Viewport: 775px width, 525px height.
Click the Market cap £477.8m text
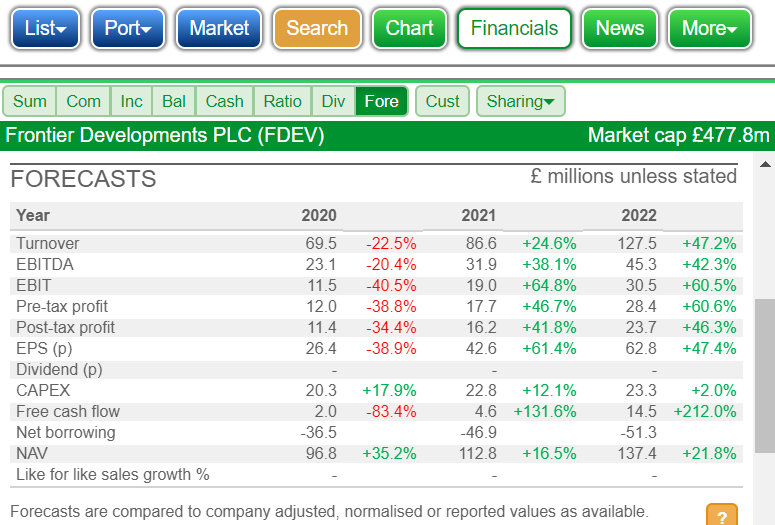pos(679,135)
